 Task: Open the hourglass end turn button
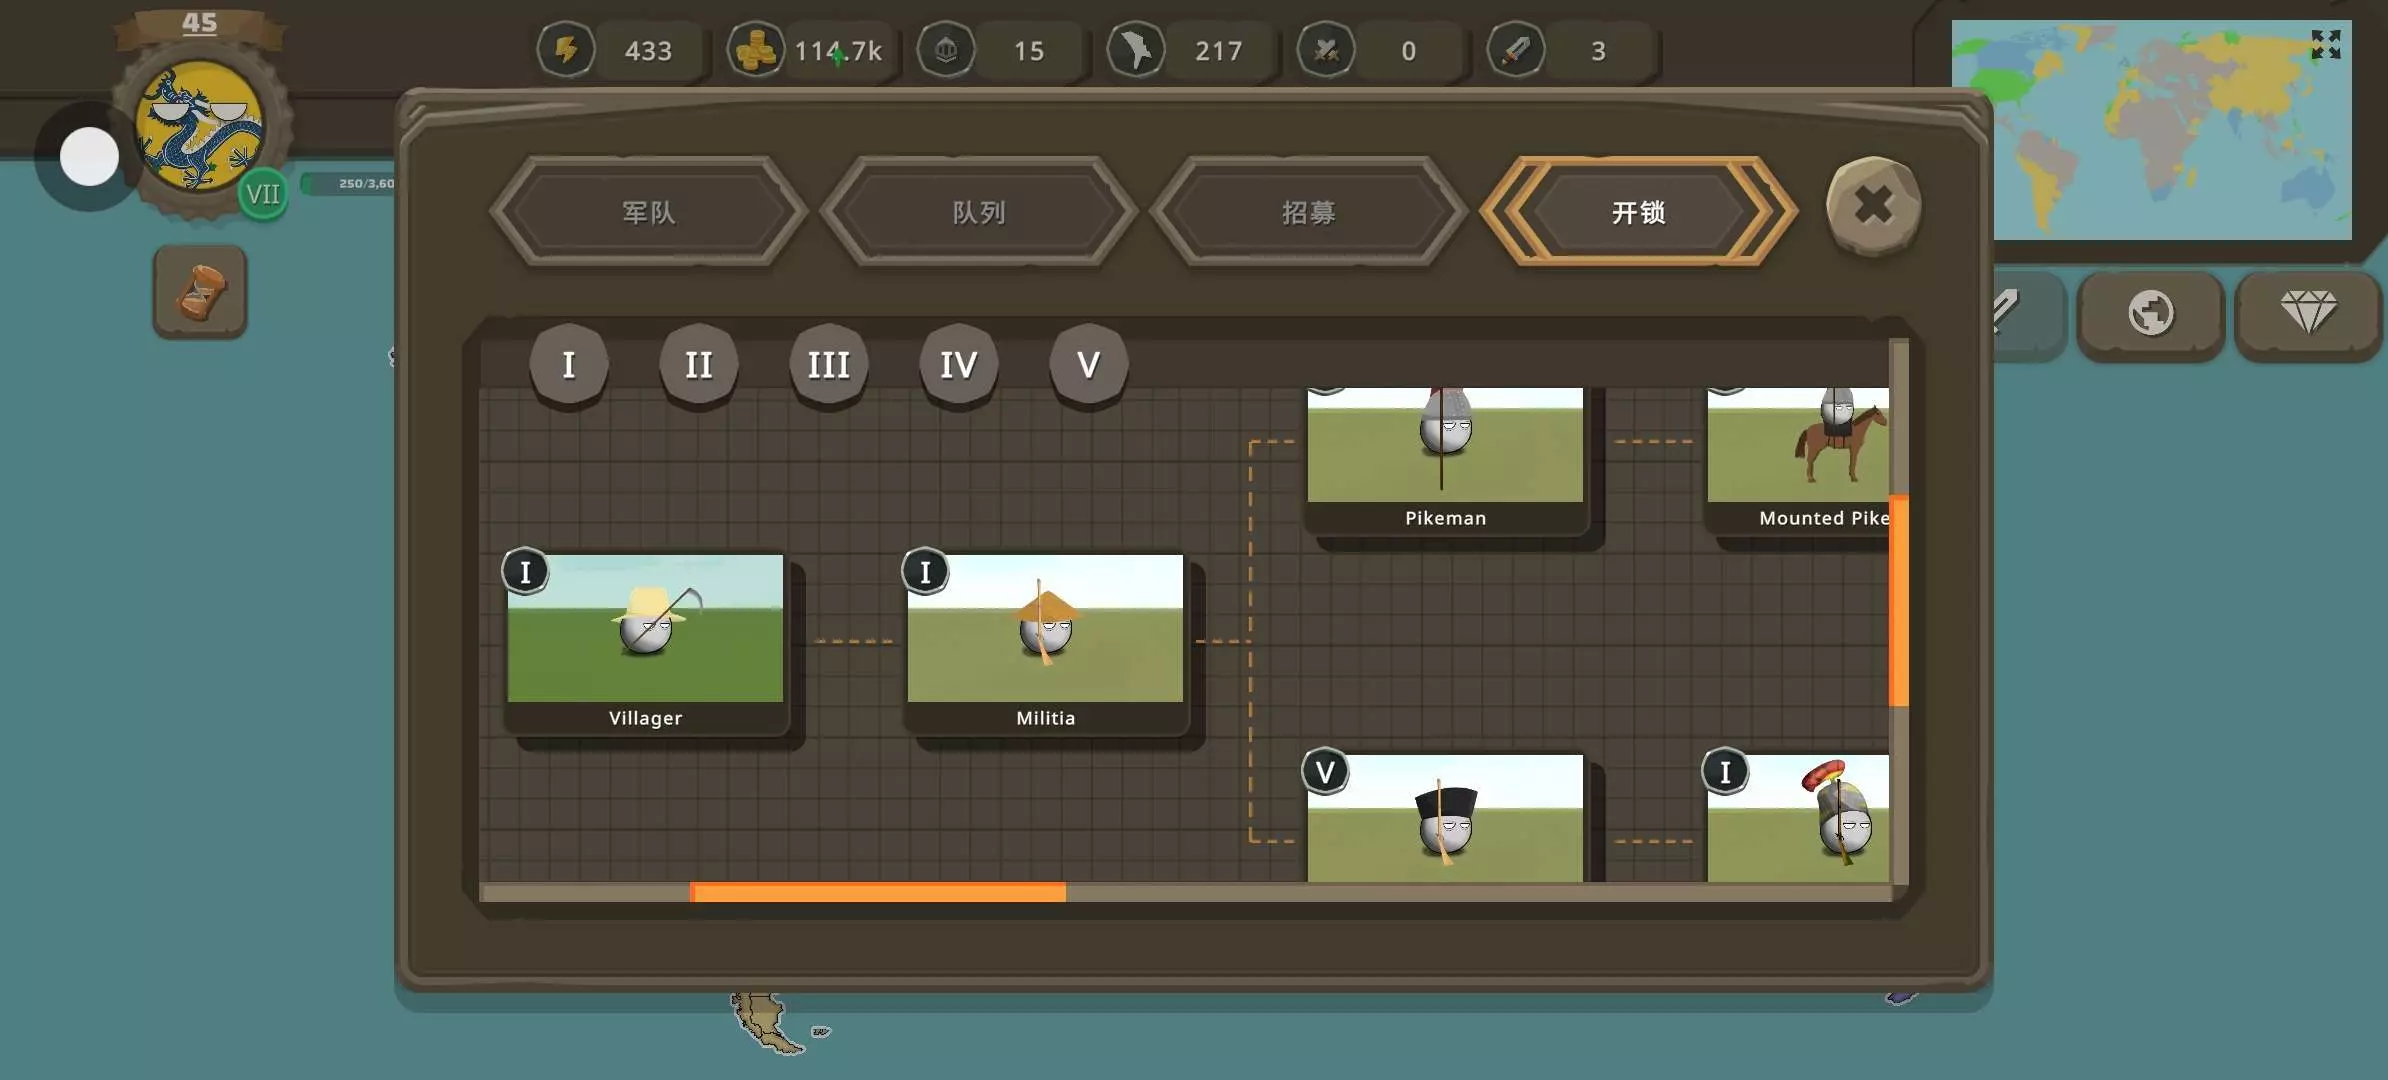coord(200,292)
